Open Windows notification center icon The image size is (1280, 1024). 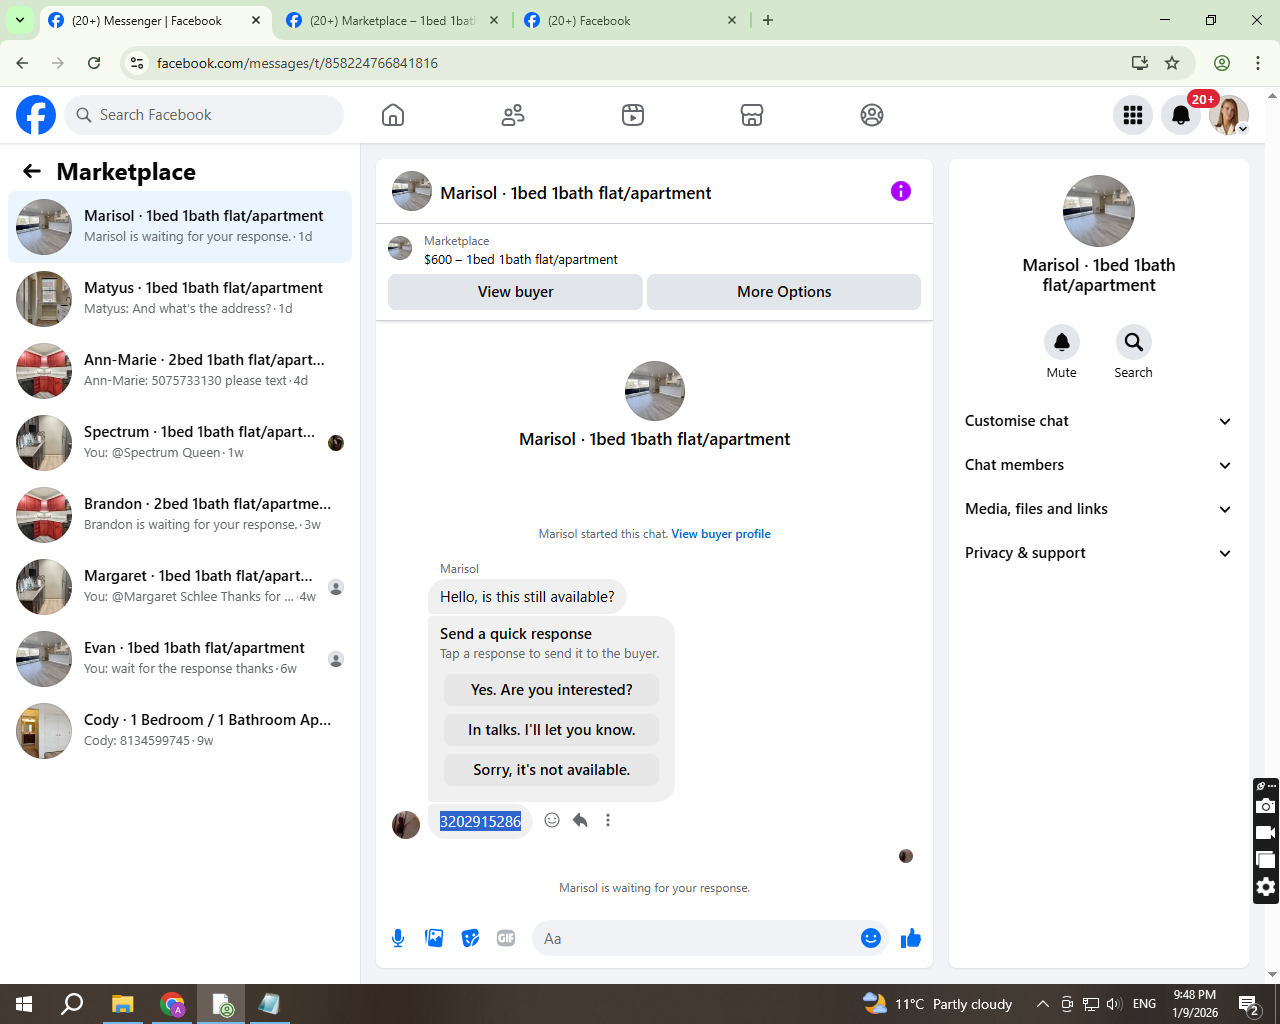pos(1249,1004)
